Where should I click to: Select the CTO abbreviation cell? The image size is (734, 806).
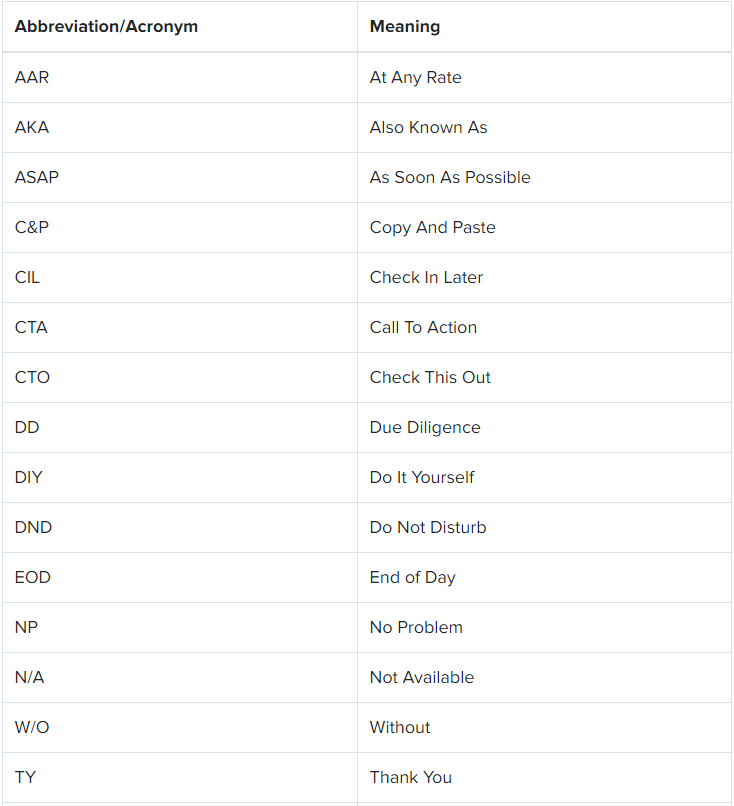tap(180, 377)
